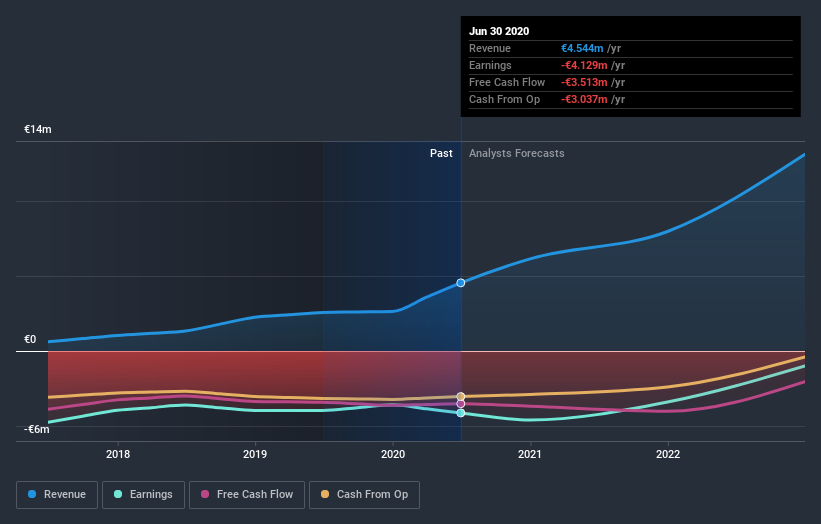The height and width of the screenshot is (524, 821).
Task: Select the 2021 x-axis label
Action: pos(530,454)
